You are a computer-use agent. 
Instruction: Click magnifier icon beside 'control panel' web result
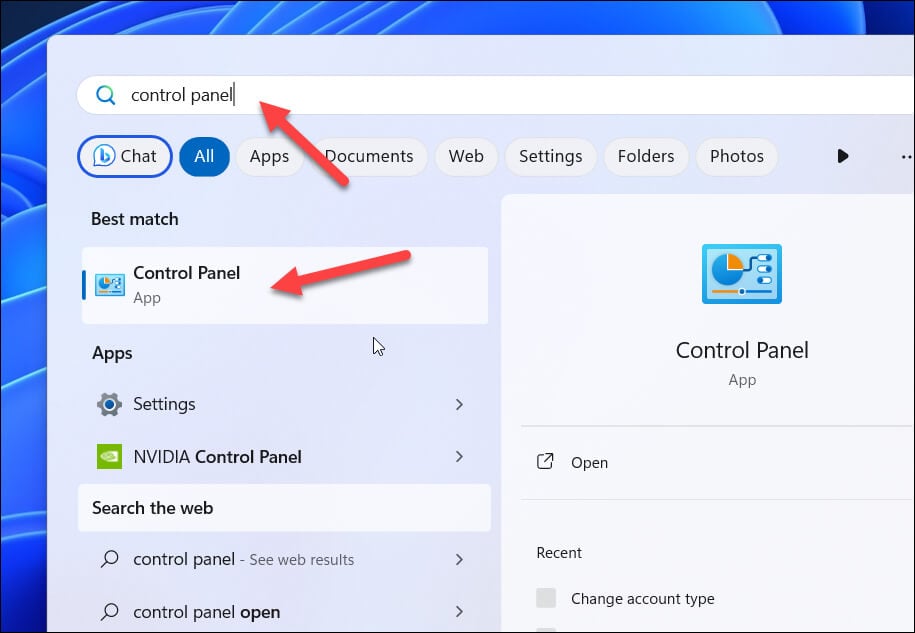point(109,559)
